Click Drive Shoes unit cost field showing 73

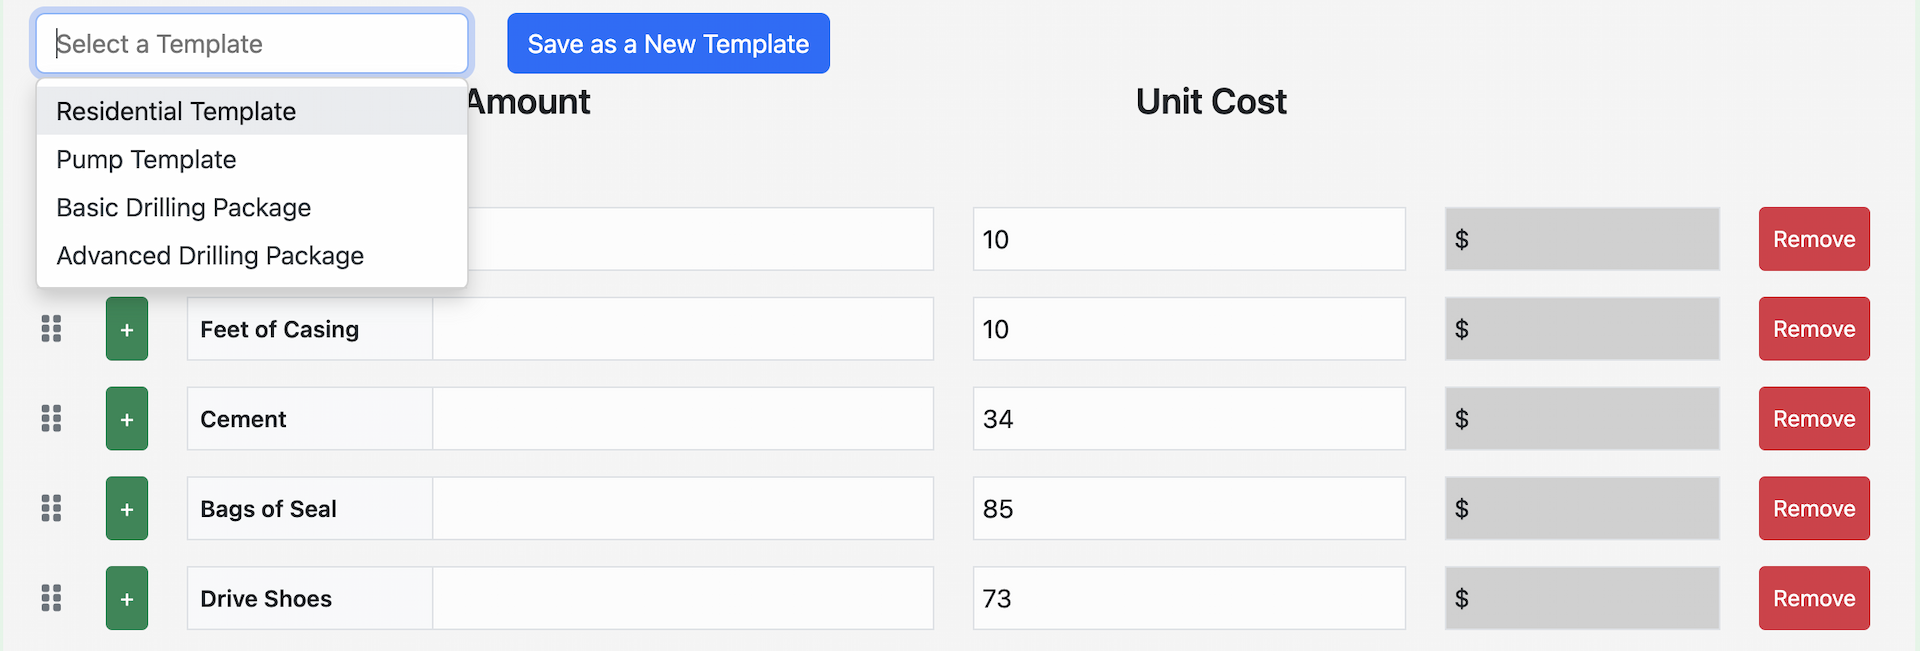pos(1188,599)
